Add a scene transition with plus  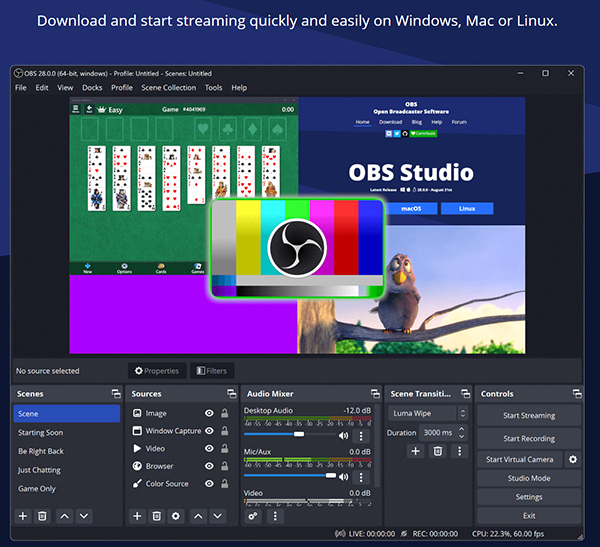416,451
